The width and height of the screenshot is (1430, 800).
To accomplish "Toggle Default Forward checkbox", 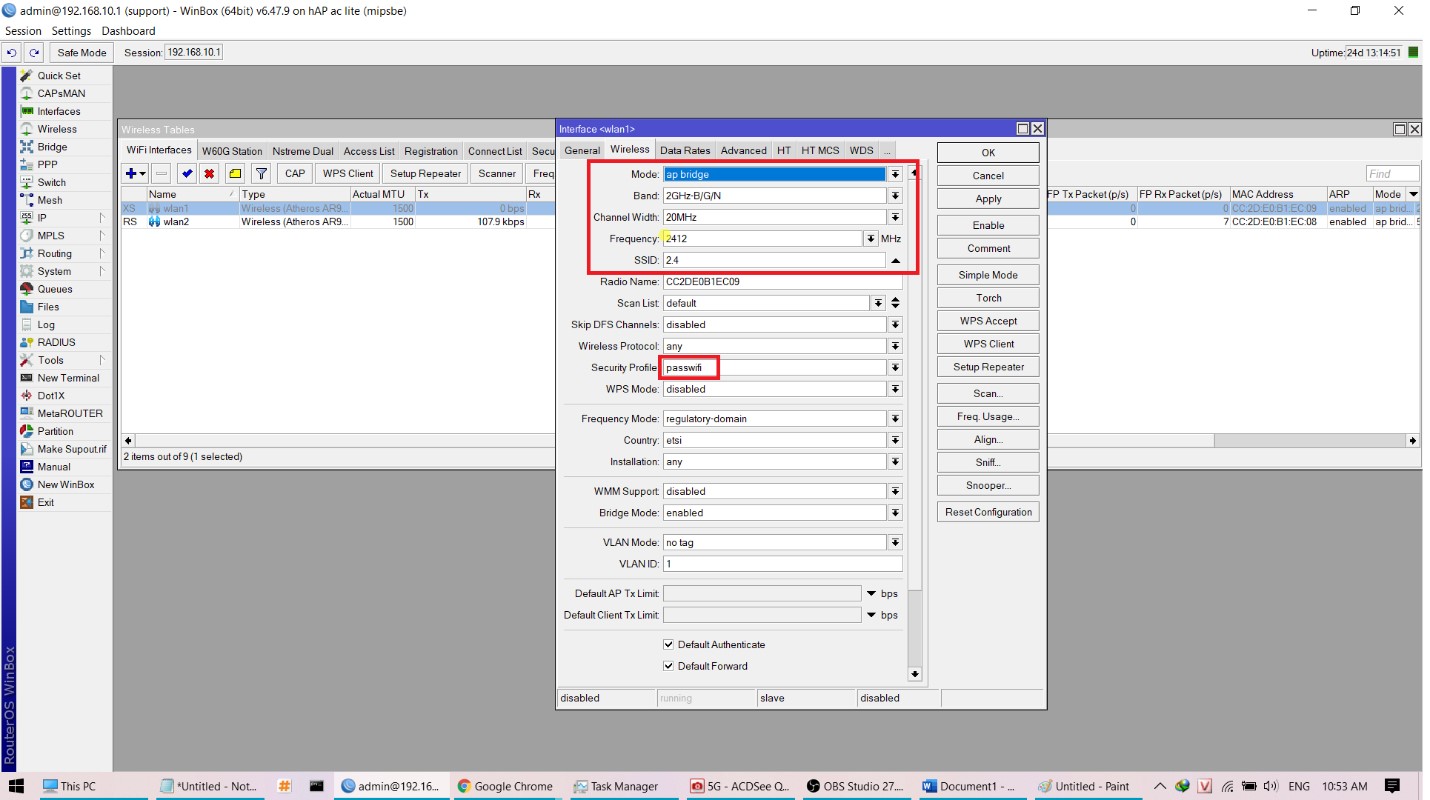I will [x=669, y=666].
